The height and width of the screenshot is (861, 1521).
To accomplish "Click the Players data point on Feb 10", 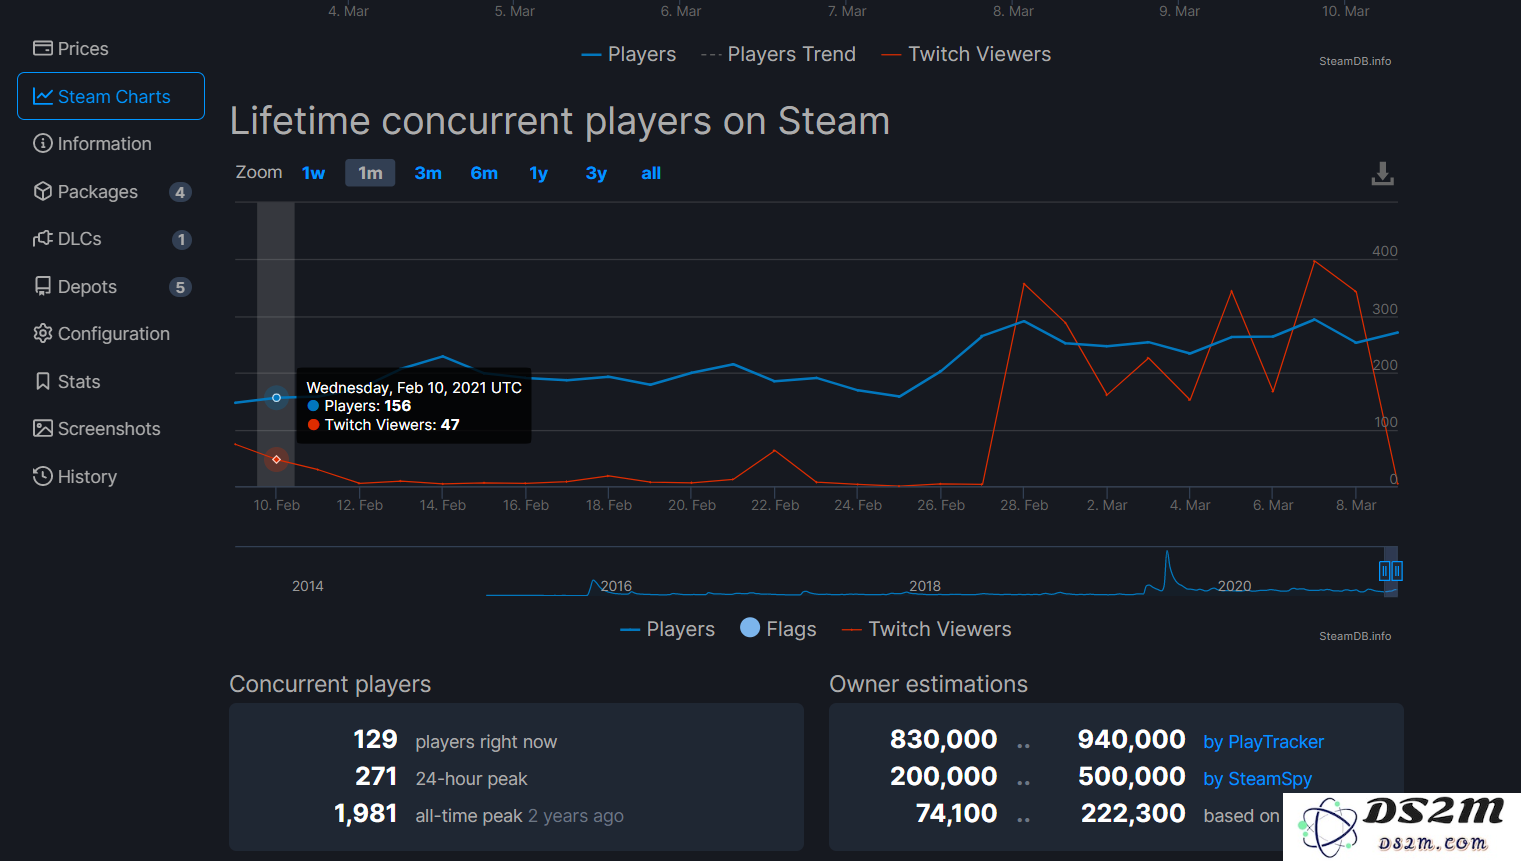I will click(x=277, y=398).
